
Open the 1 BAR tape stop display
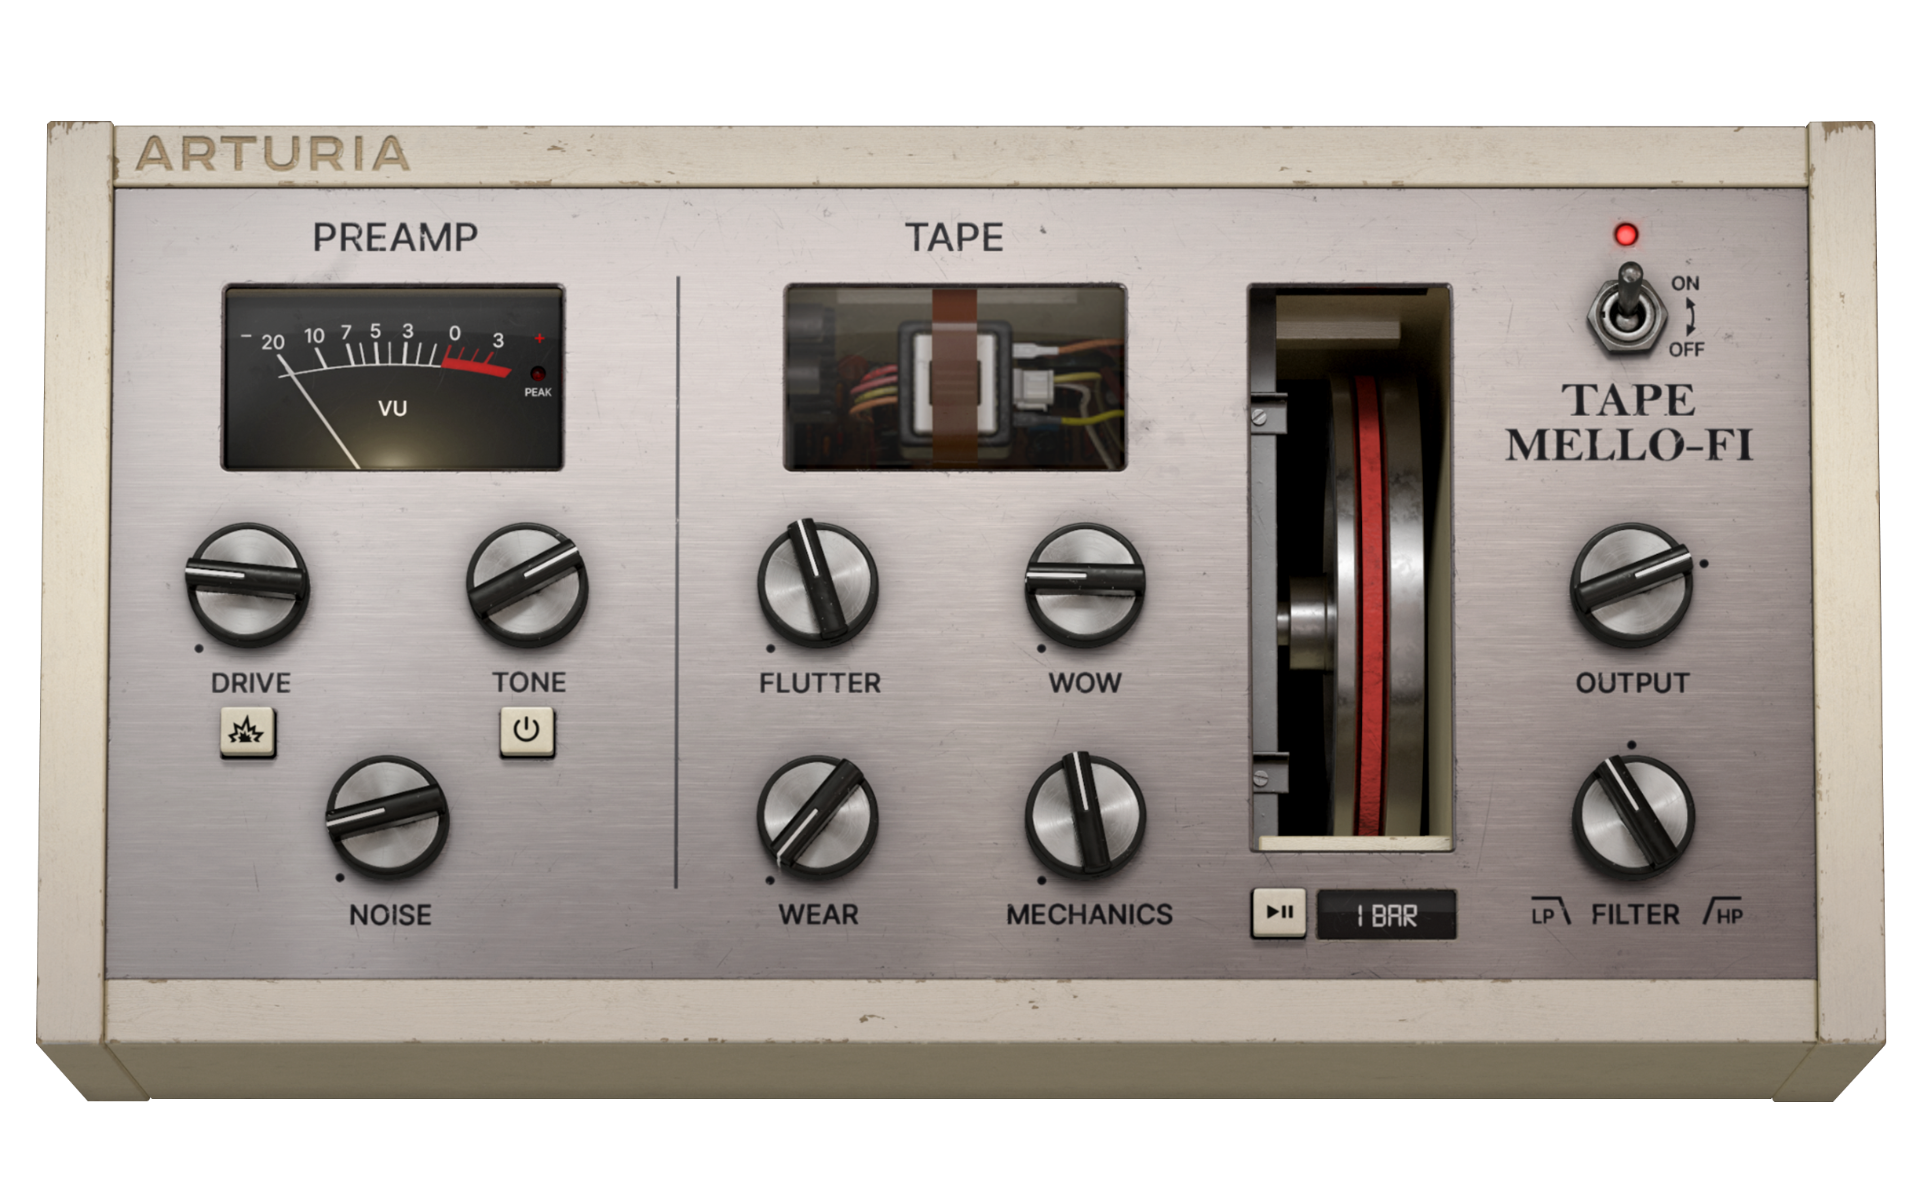pos(1386,915)
